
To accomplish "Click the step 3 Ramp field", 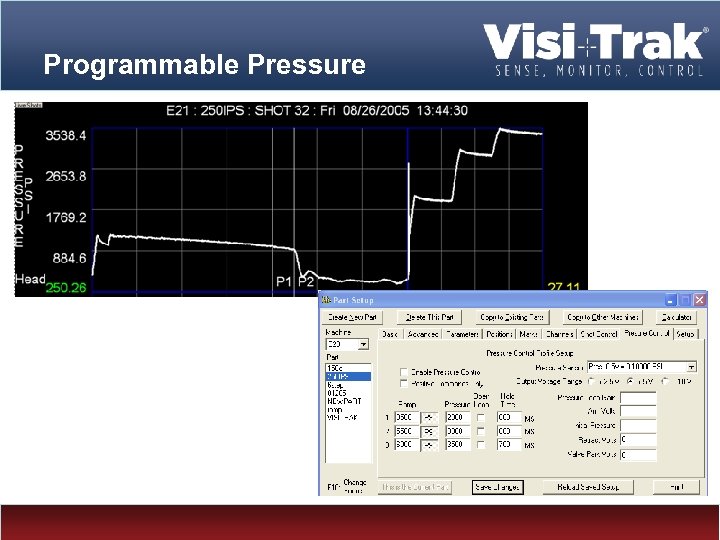I will point(406,445).
